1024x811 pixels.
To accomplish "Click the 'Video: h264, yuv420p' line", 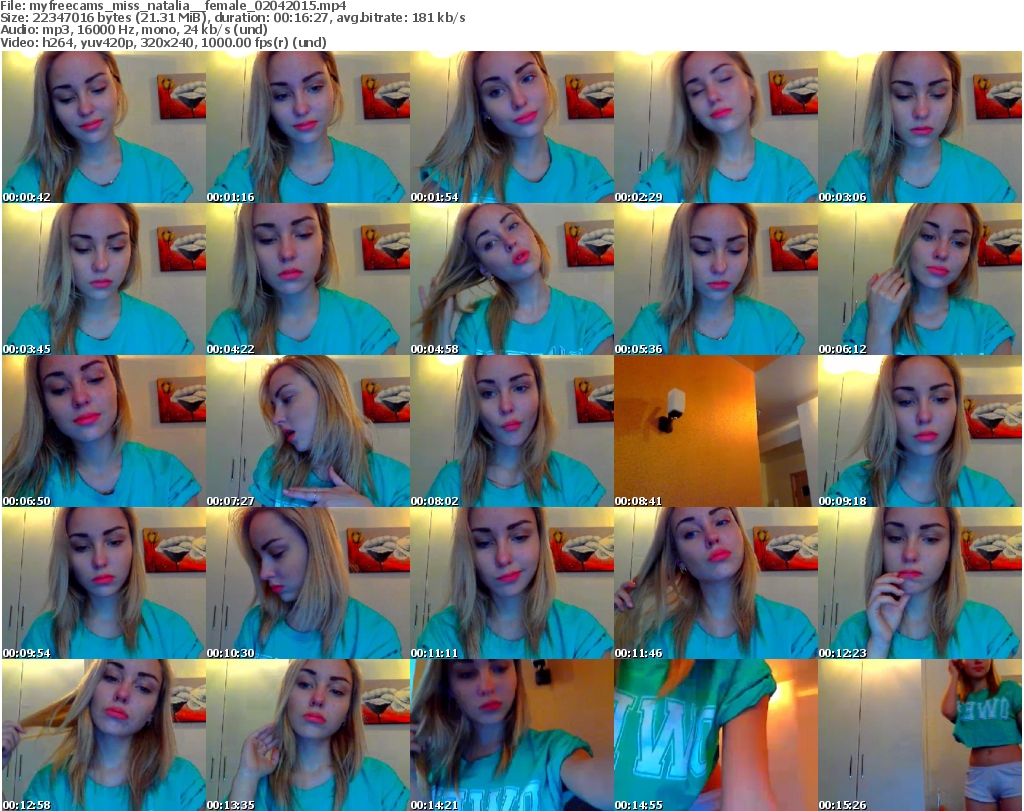I will [163, 42].
